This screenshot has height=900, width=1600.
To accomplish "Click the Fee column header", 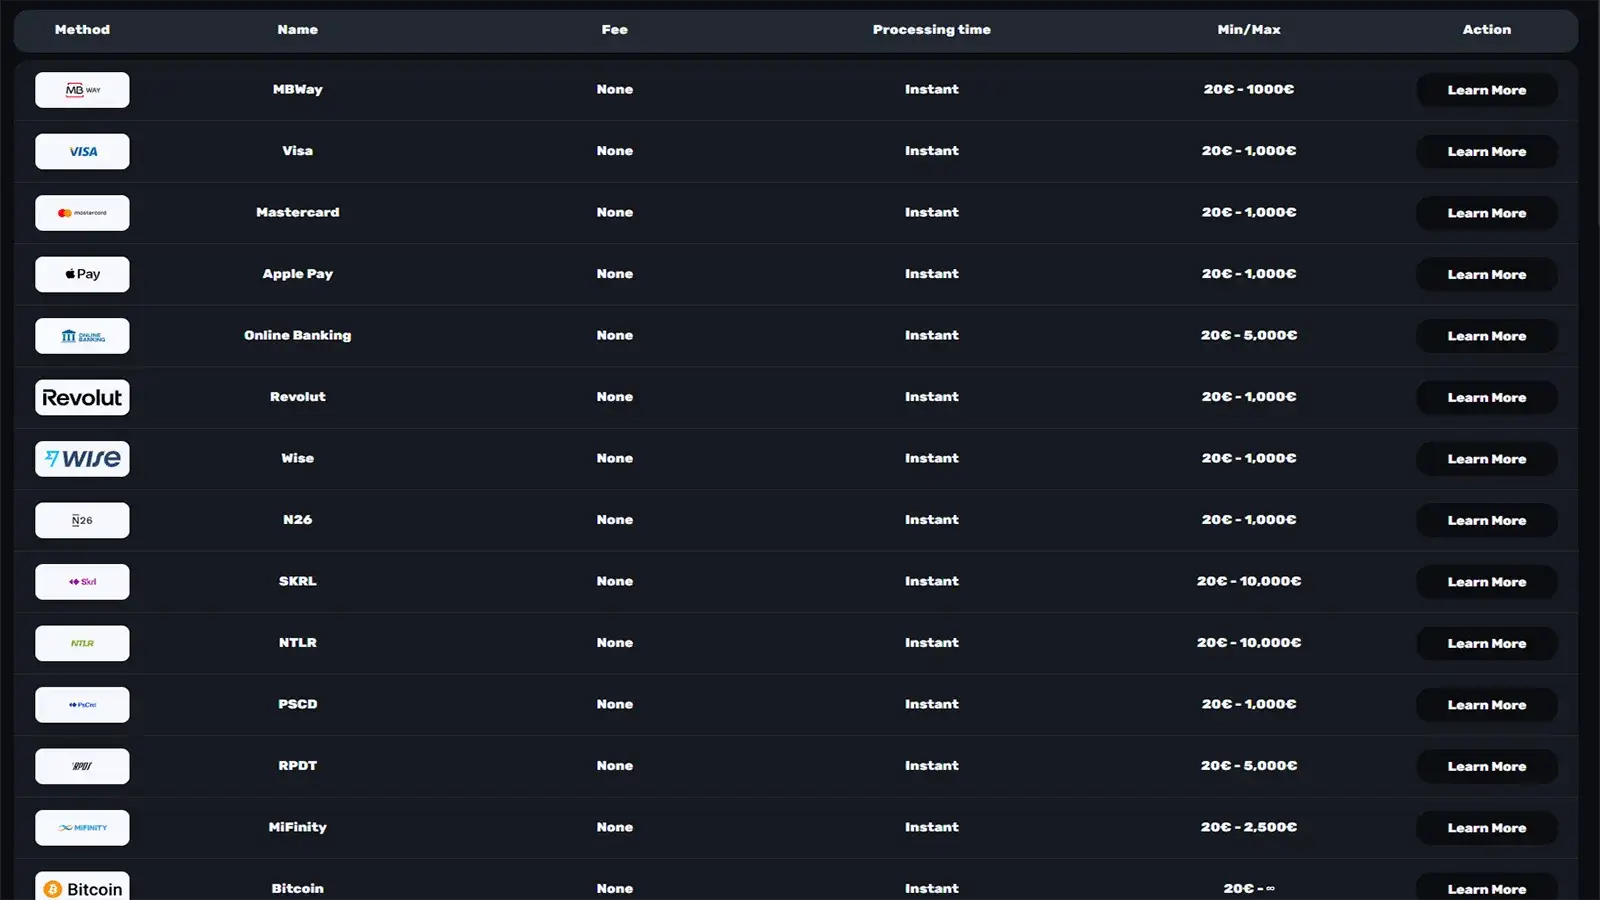I will click(x=615, y=30).
